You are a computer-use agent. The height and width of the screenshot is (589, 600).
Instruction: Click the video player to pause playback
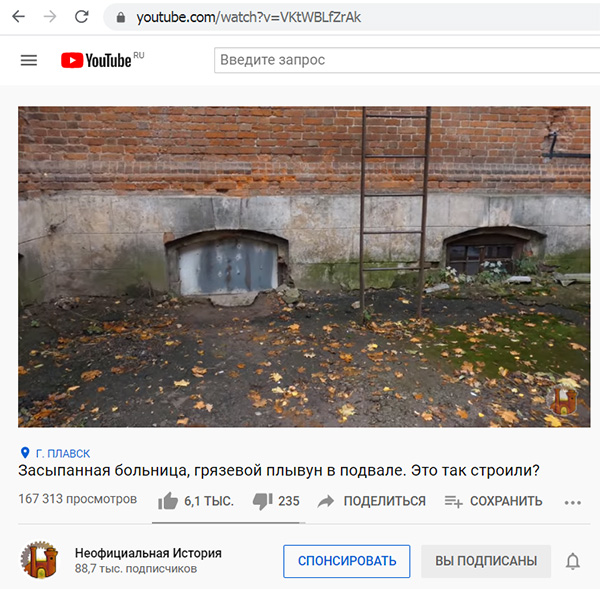[304, 267]
